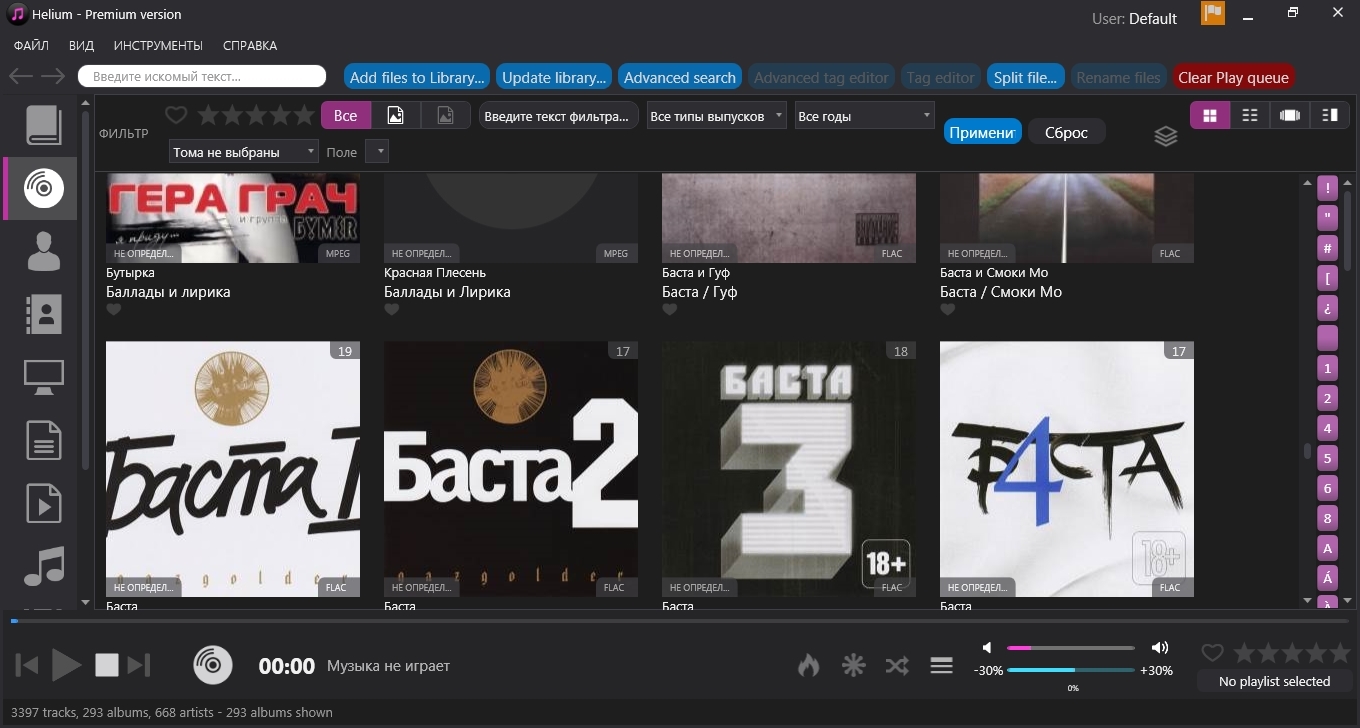Start playback with the Play button
The width and height of the screenshot is (1360, 728).
click(66, 665)
